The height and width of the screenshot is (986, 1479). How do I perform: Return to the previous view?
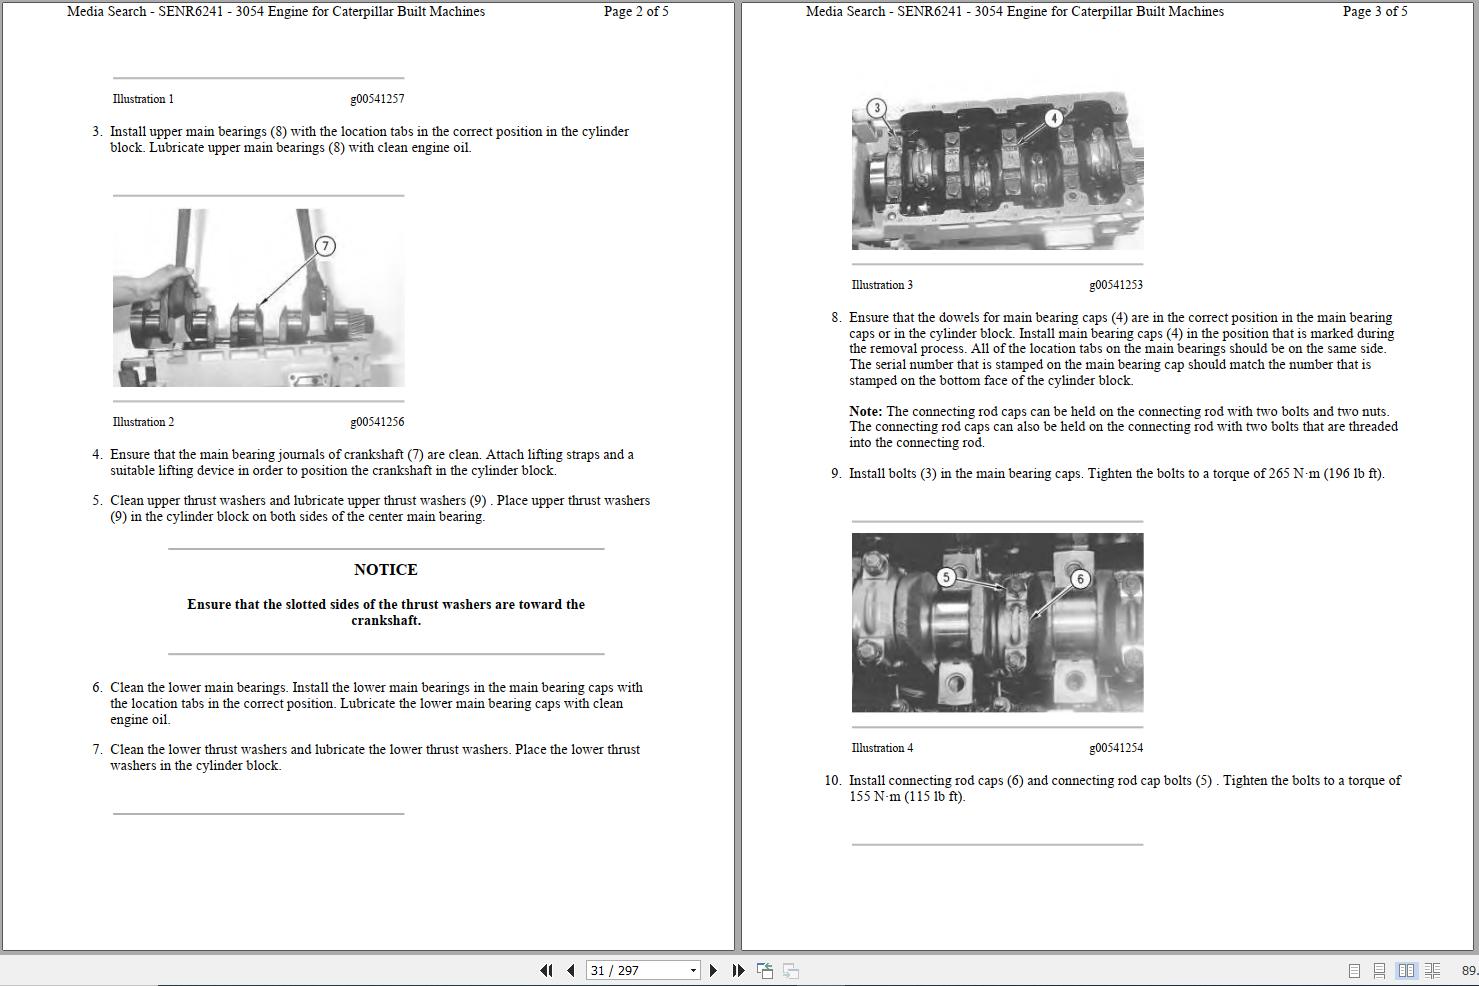click(765, 970)
